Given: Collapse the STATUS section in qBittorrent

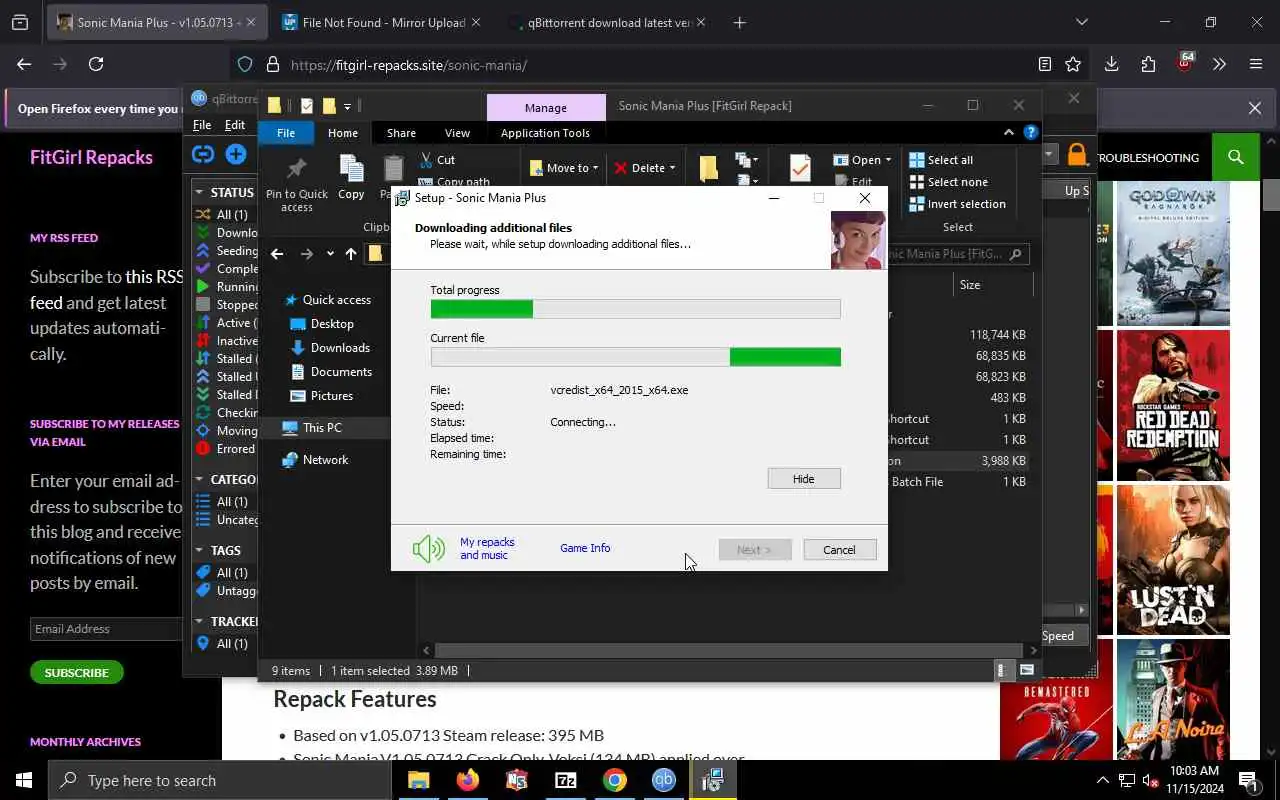Looking at the screenshot, I should click(200, 192).
